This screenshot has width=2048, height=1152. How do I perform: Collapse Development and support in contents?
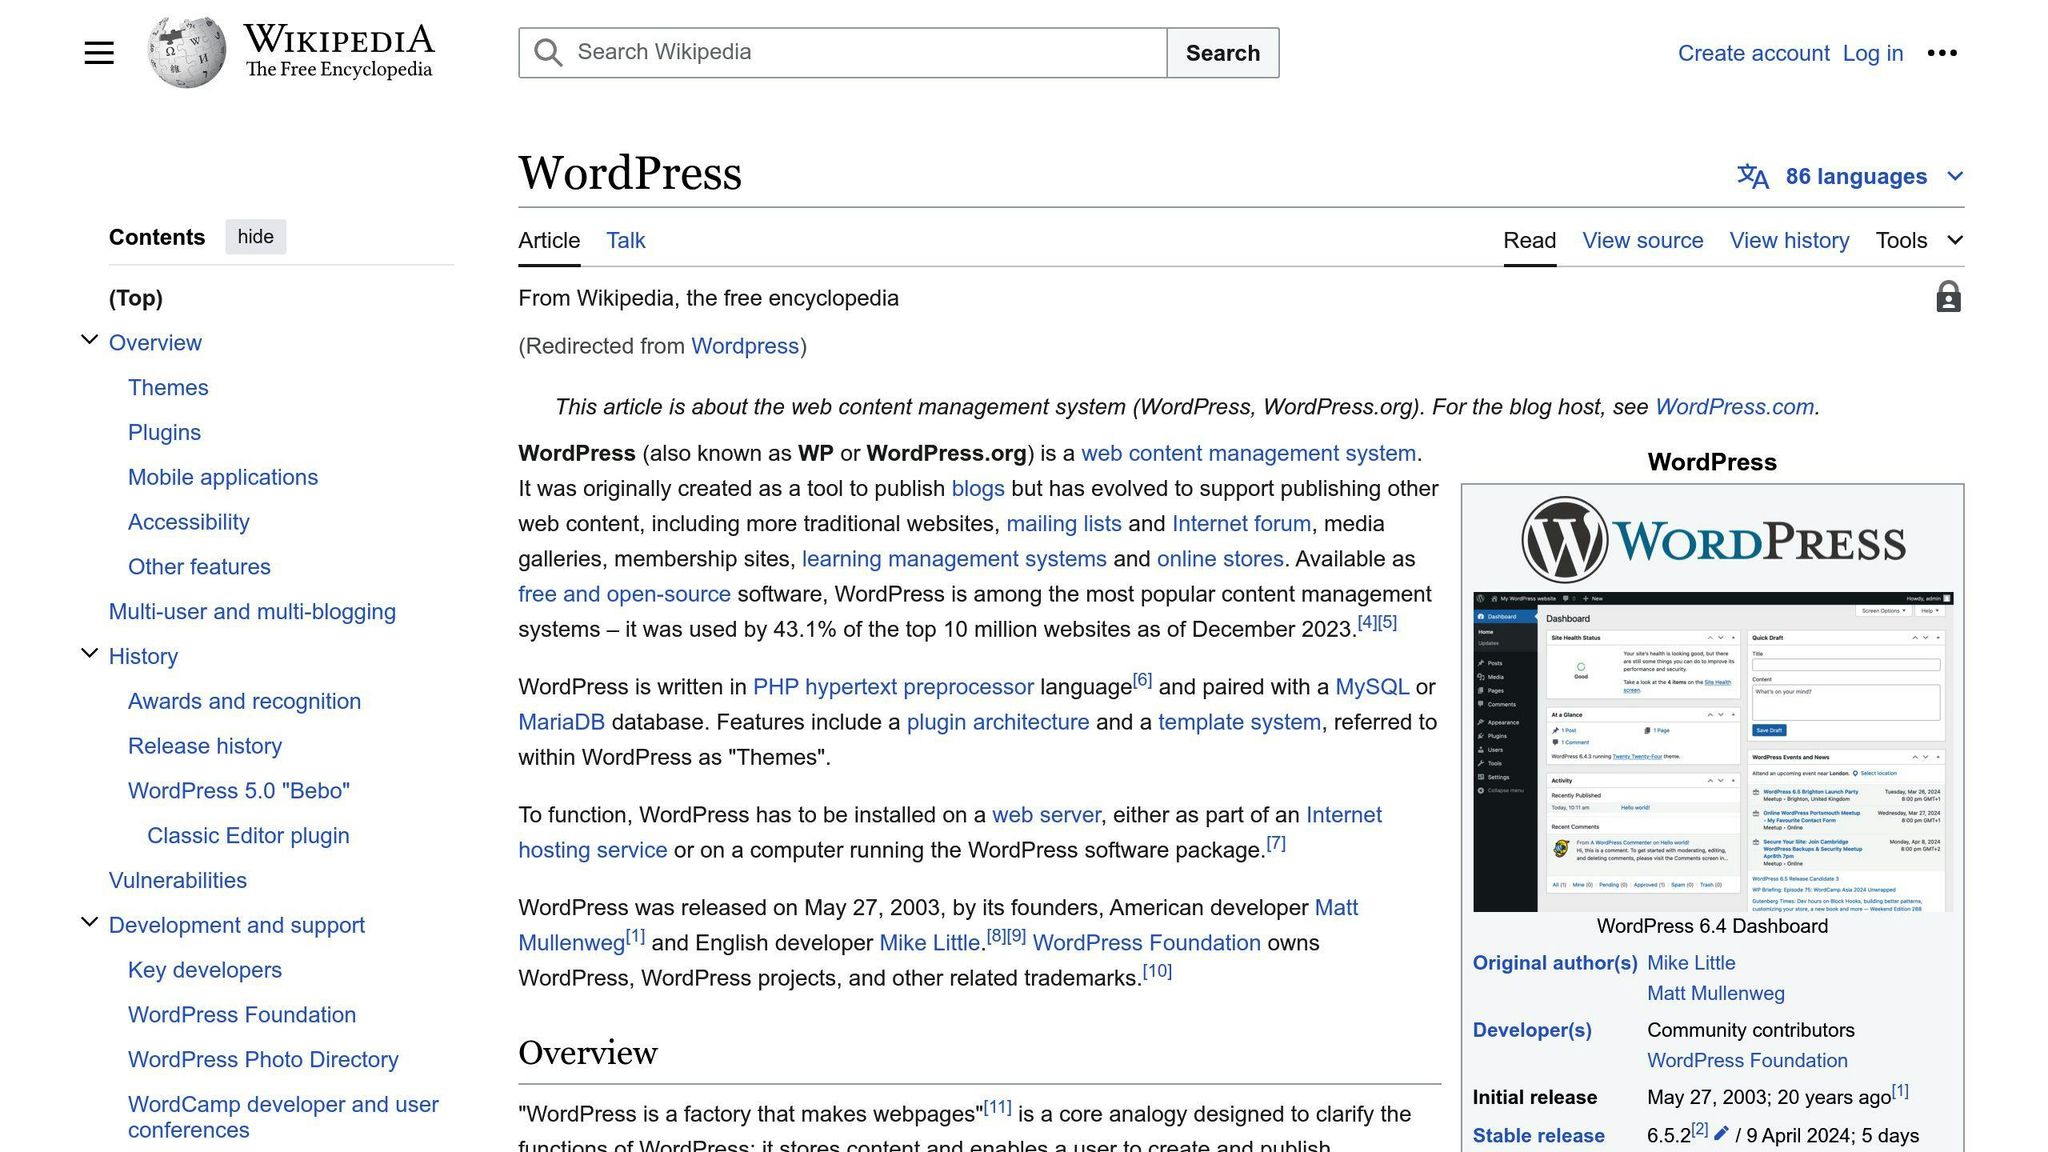point(89,923)
